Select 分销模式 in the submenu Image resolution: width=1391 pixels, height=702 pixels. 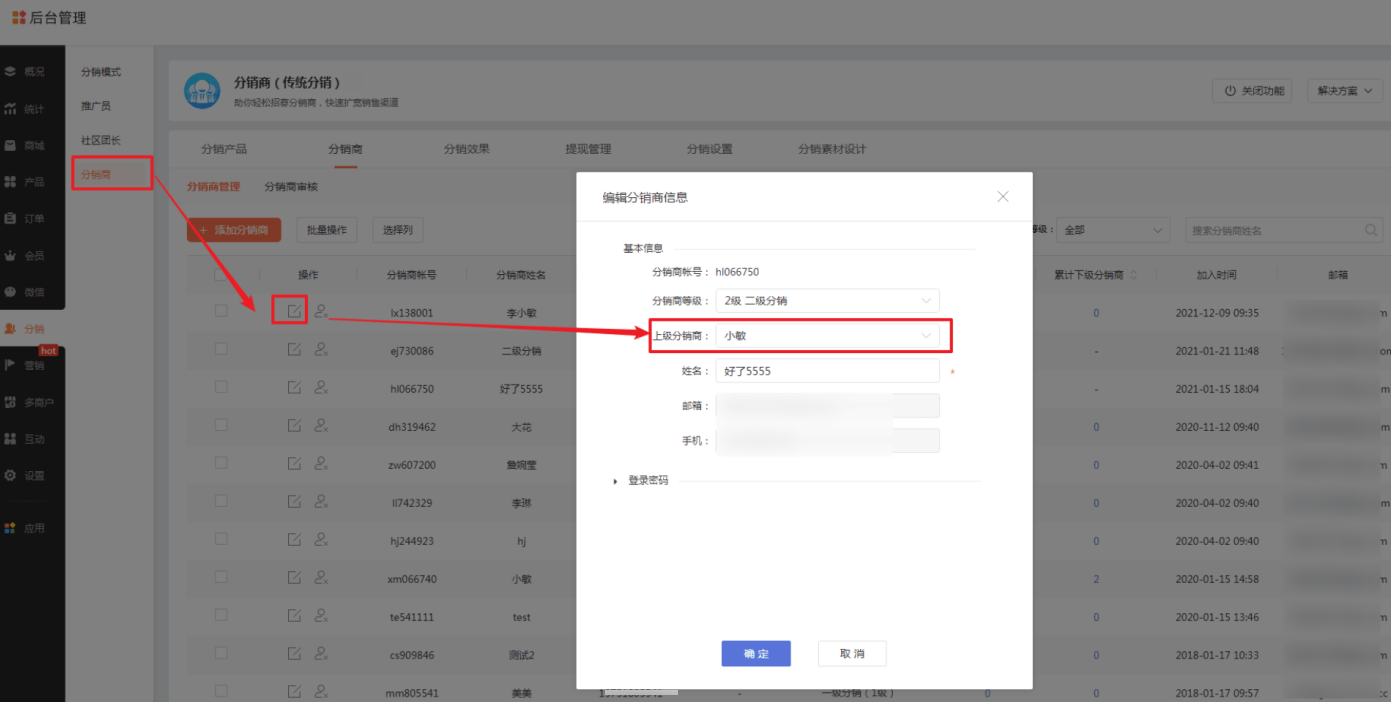tap(101, 72)
